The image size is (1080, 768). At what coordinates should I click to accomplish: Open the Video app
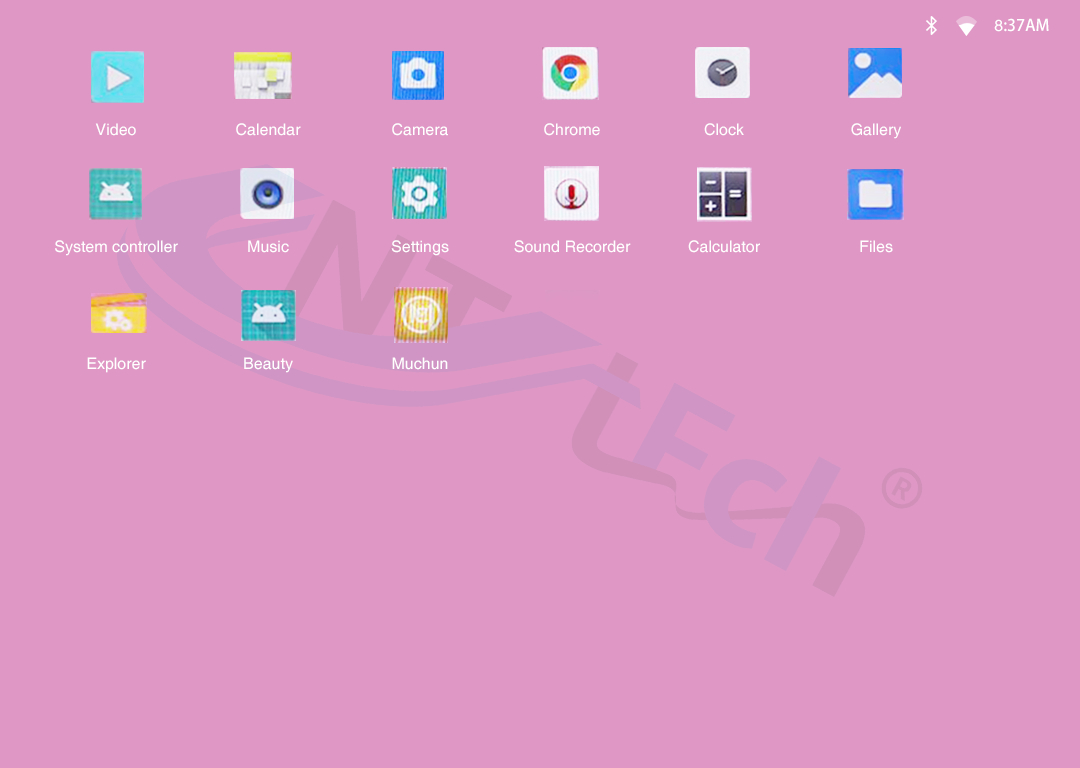click(x=117, y=77)
